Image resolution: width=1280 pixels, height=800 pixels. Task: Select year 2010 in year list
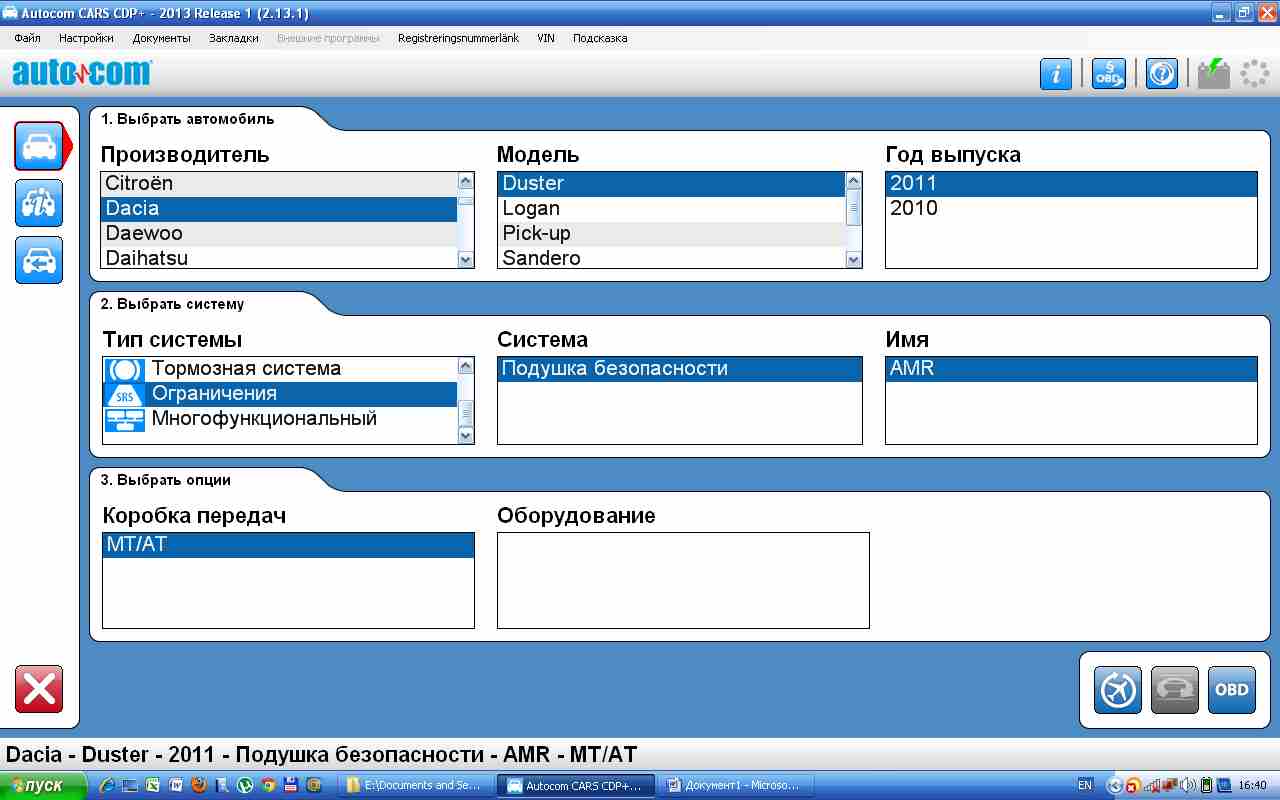[1070, 208]
